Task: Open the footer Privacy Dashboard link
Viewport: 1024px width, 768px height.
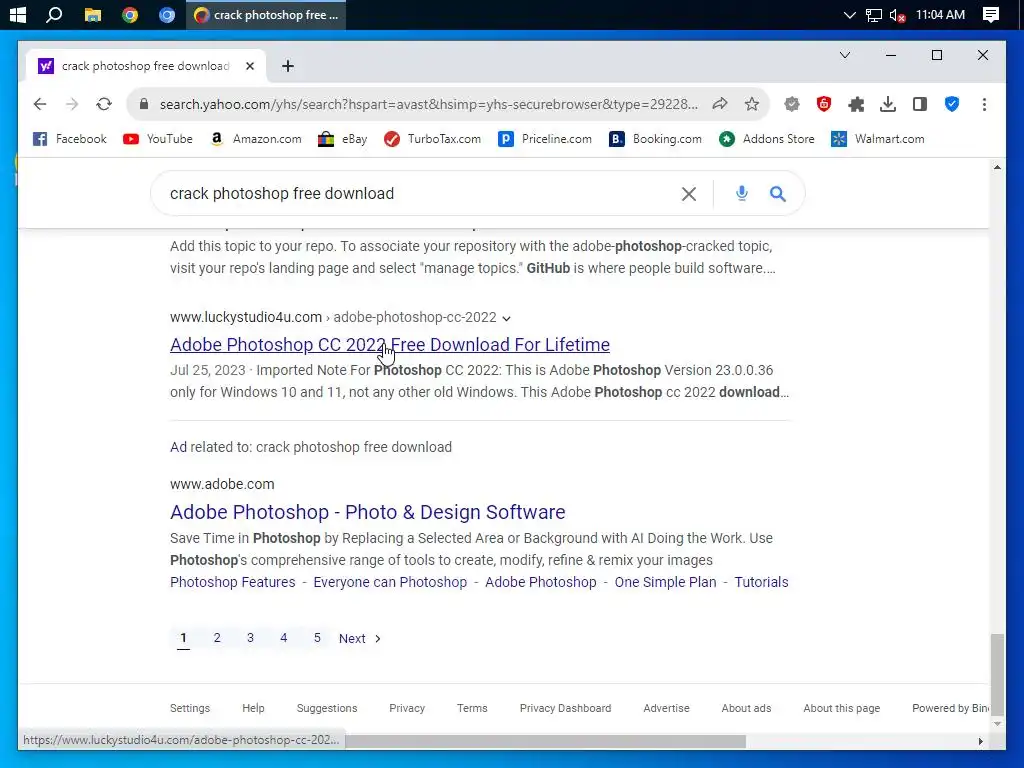Action: [x=566, y=708]
